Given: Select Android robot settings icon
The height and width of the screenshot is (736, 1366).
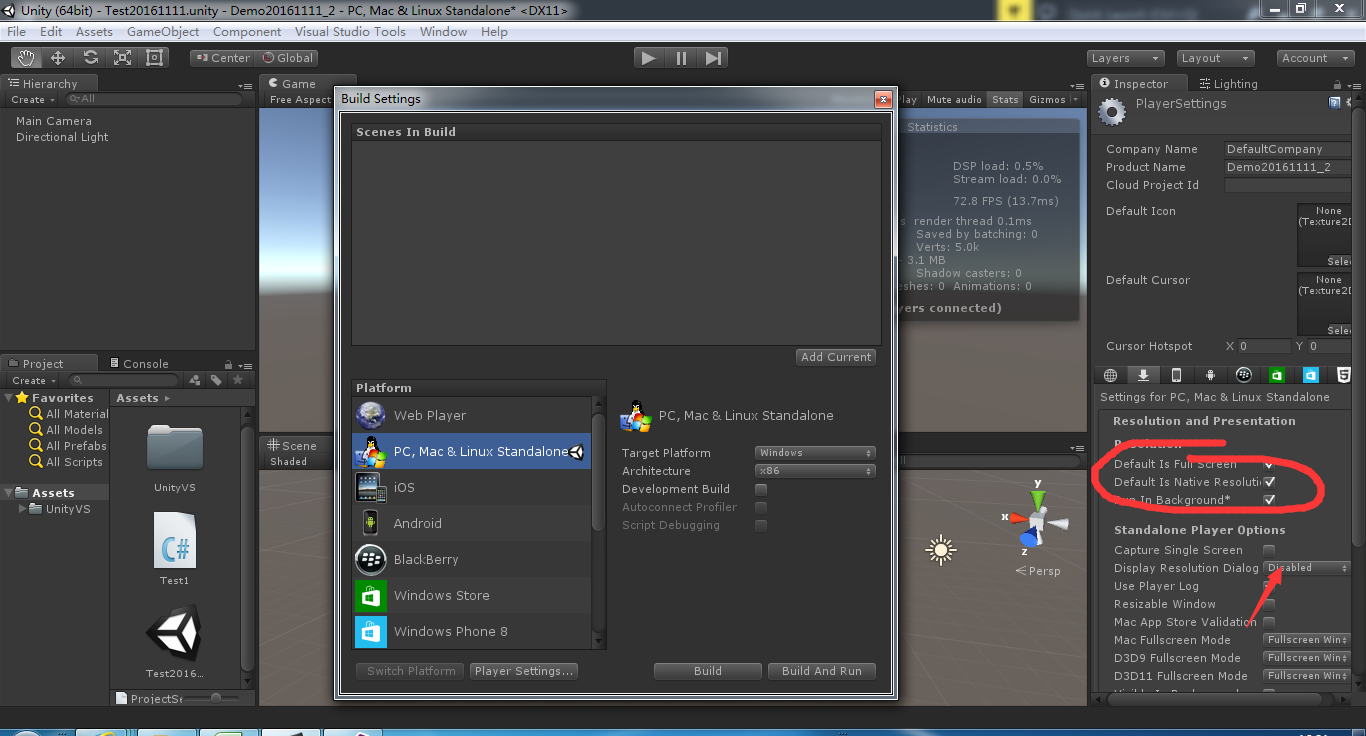Looking at the screenshot, I should coord(1210,375).
